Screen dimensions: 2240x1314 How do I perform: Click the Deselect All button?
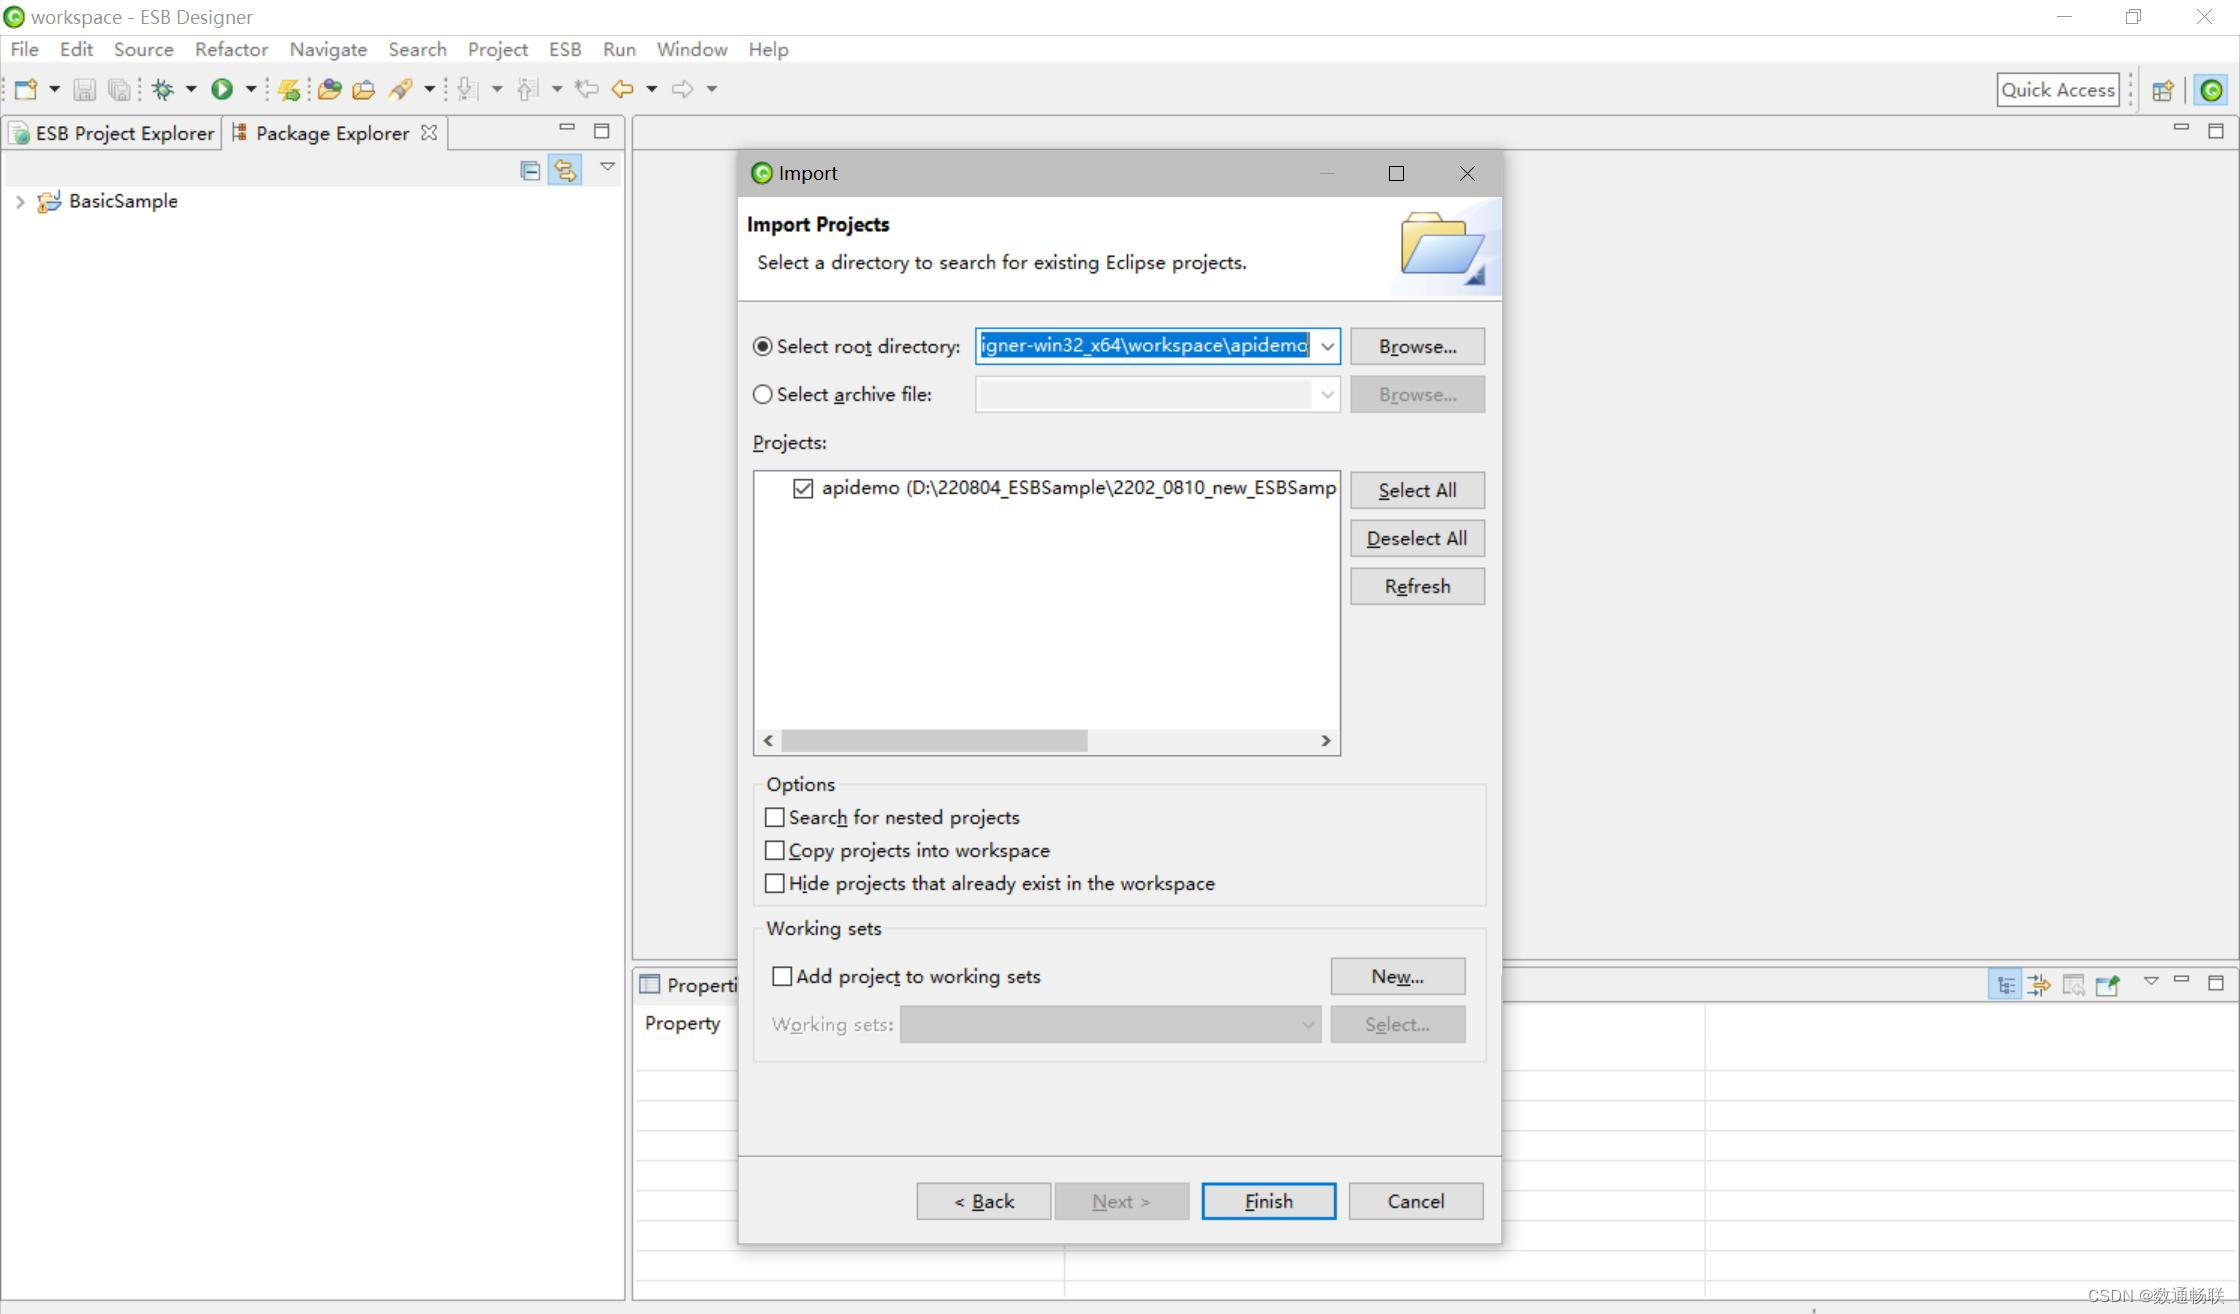(x=1416, y=538)
